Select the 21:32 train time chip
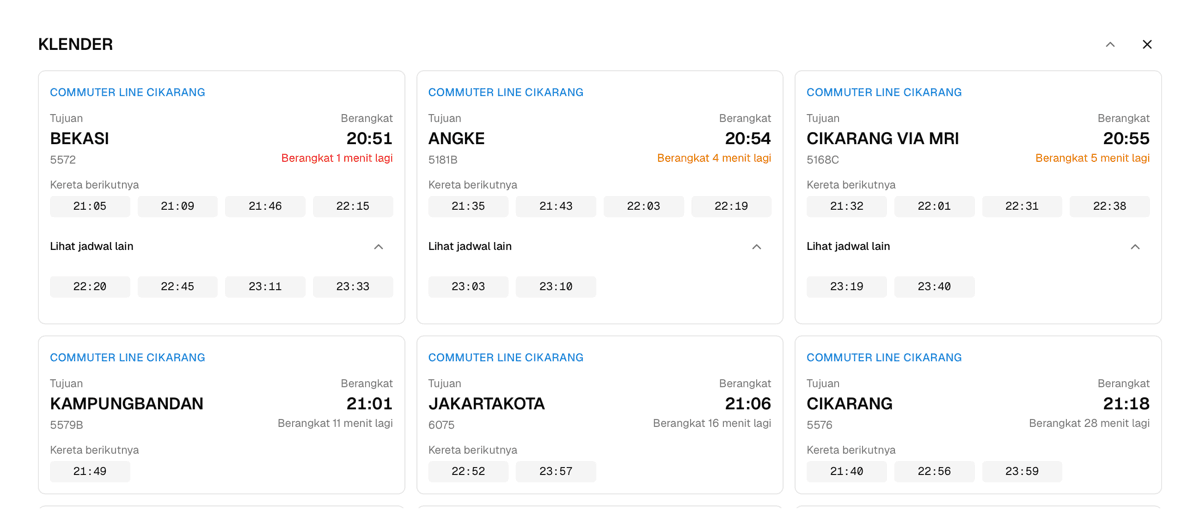 (x=847, y=207)
